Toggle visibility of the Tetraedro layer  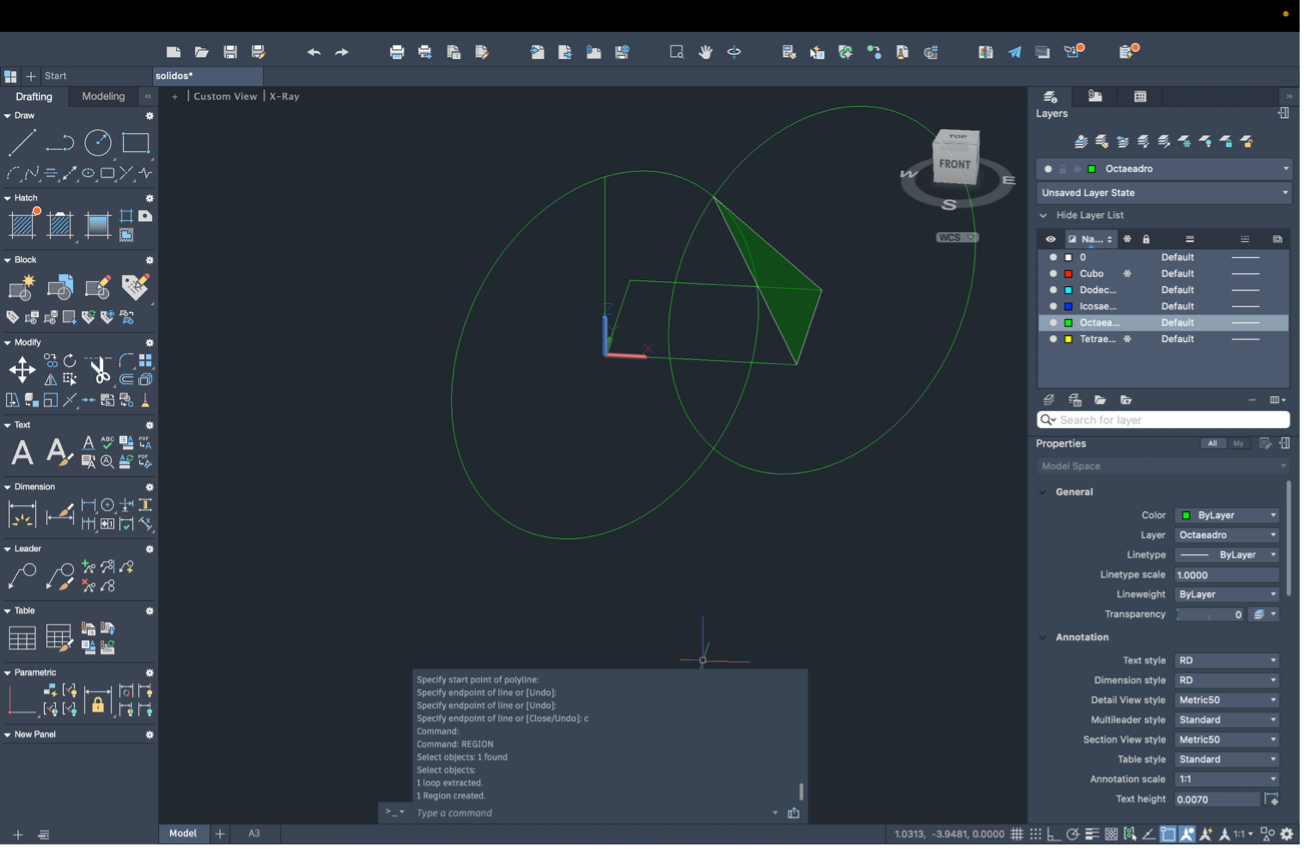pyautogui.click(x=1052, y=340)
